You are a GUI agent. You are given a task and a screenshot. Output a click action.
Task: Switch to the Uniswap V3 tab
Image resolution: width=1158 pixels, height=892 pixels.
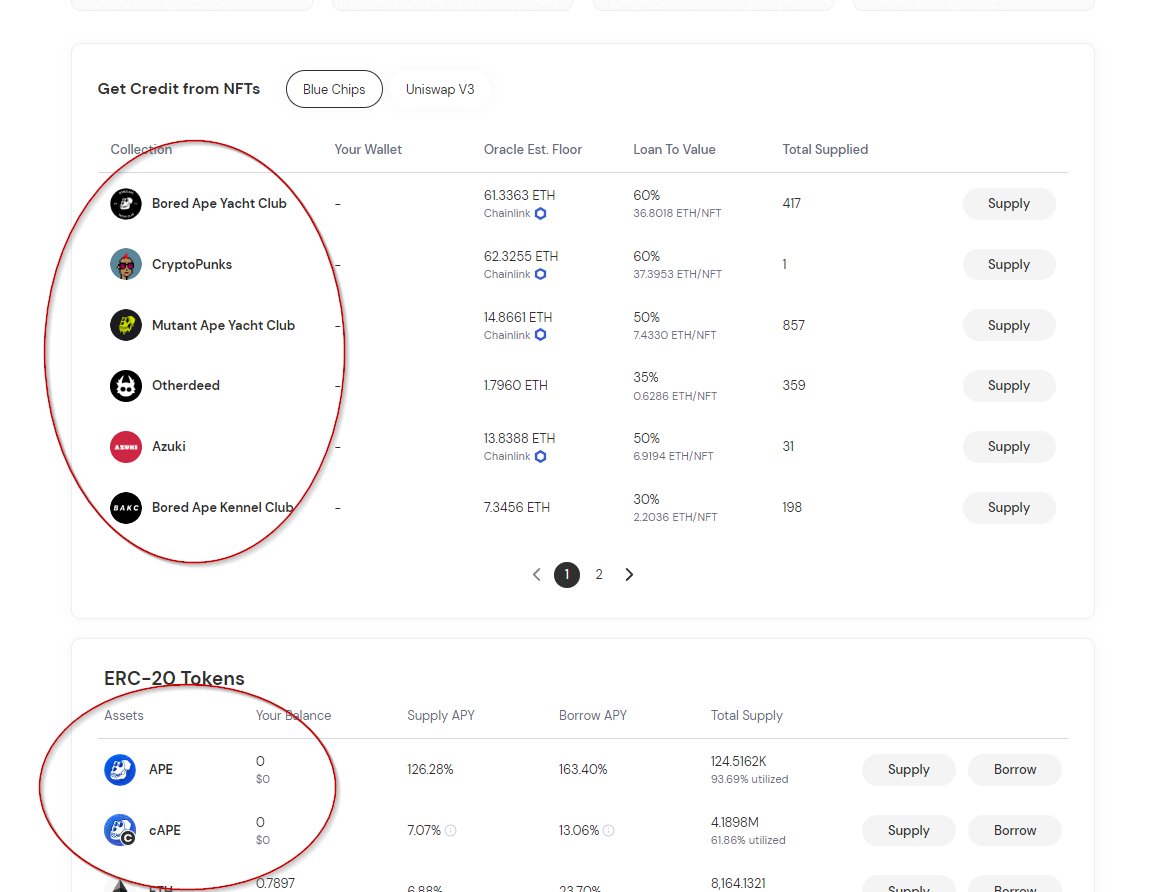[x=440, y=89]
